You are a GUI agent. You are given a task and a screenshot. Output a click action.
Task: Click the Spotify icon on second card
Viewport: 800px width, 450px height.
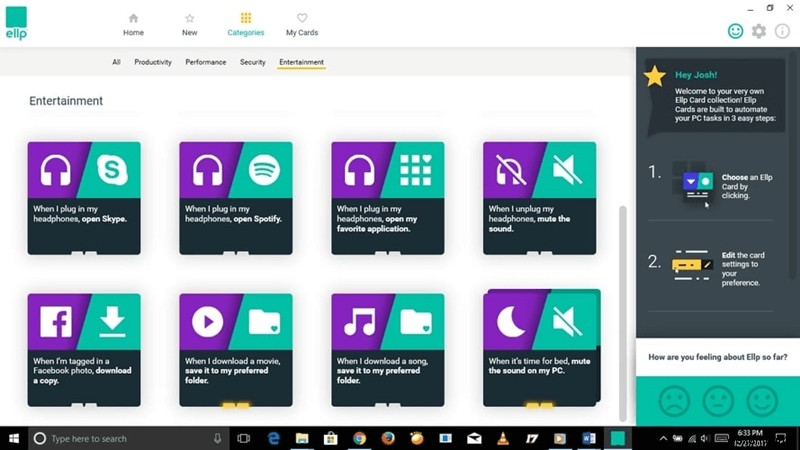[x=264, y=169]
